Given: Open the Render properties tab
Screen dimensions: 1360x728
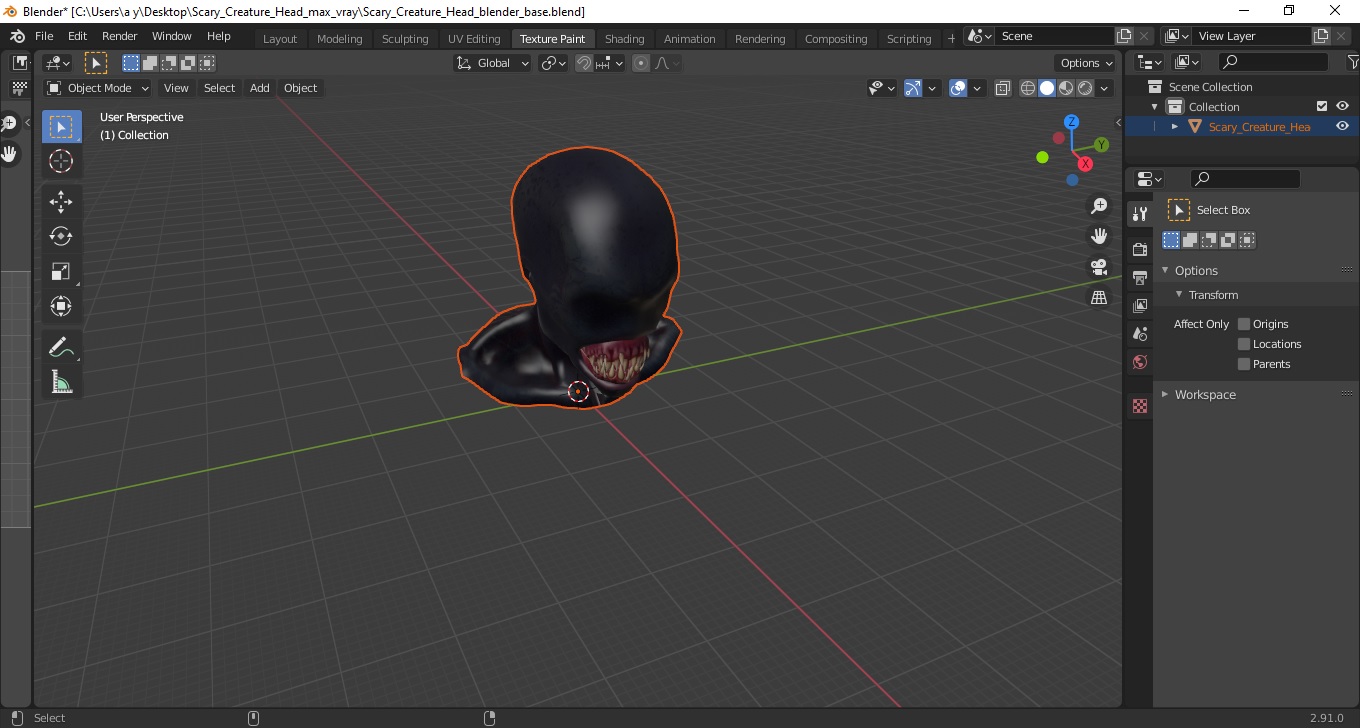Looking at the screenshot, I should coord(1139,249).
